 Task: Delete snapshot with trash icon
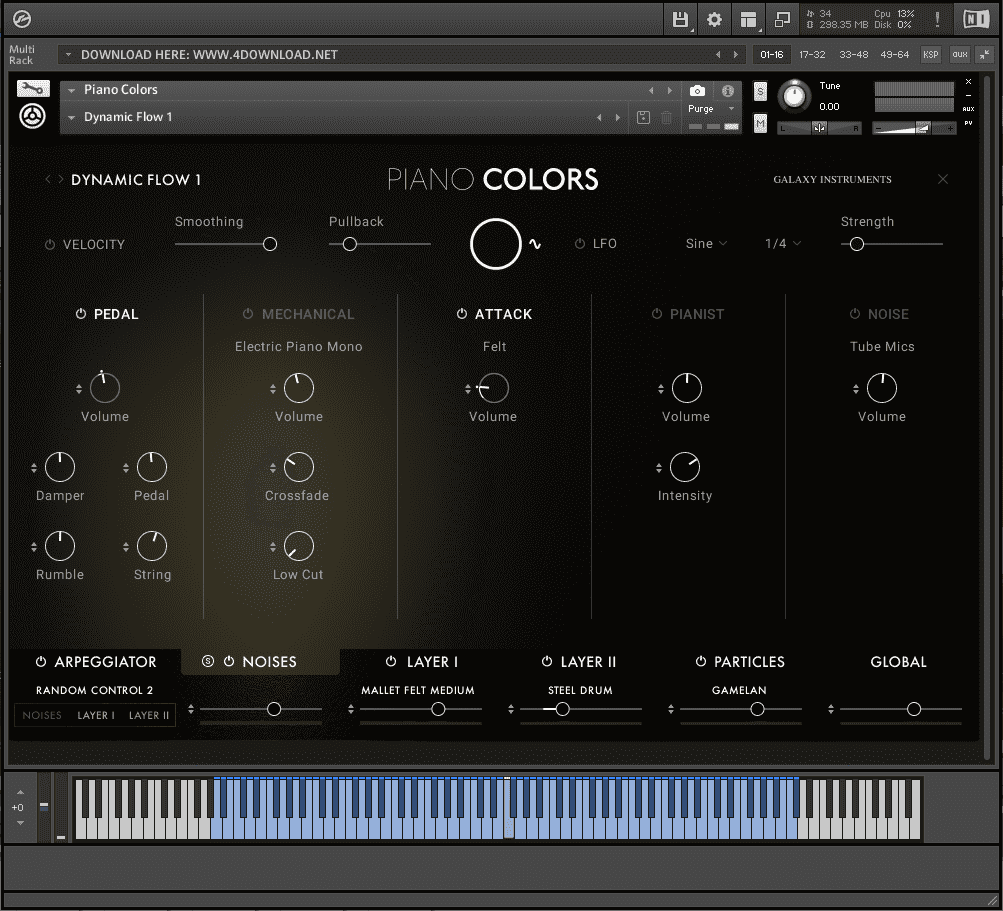[x=667, y=117]
